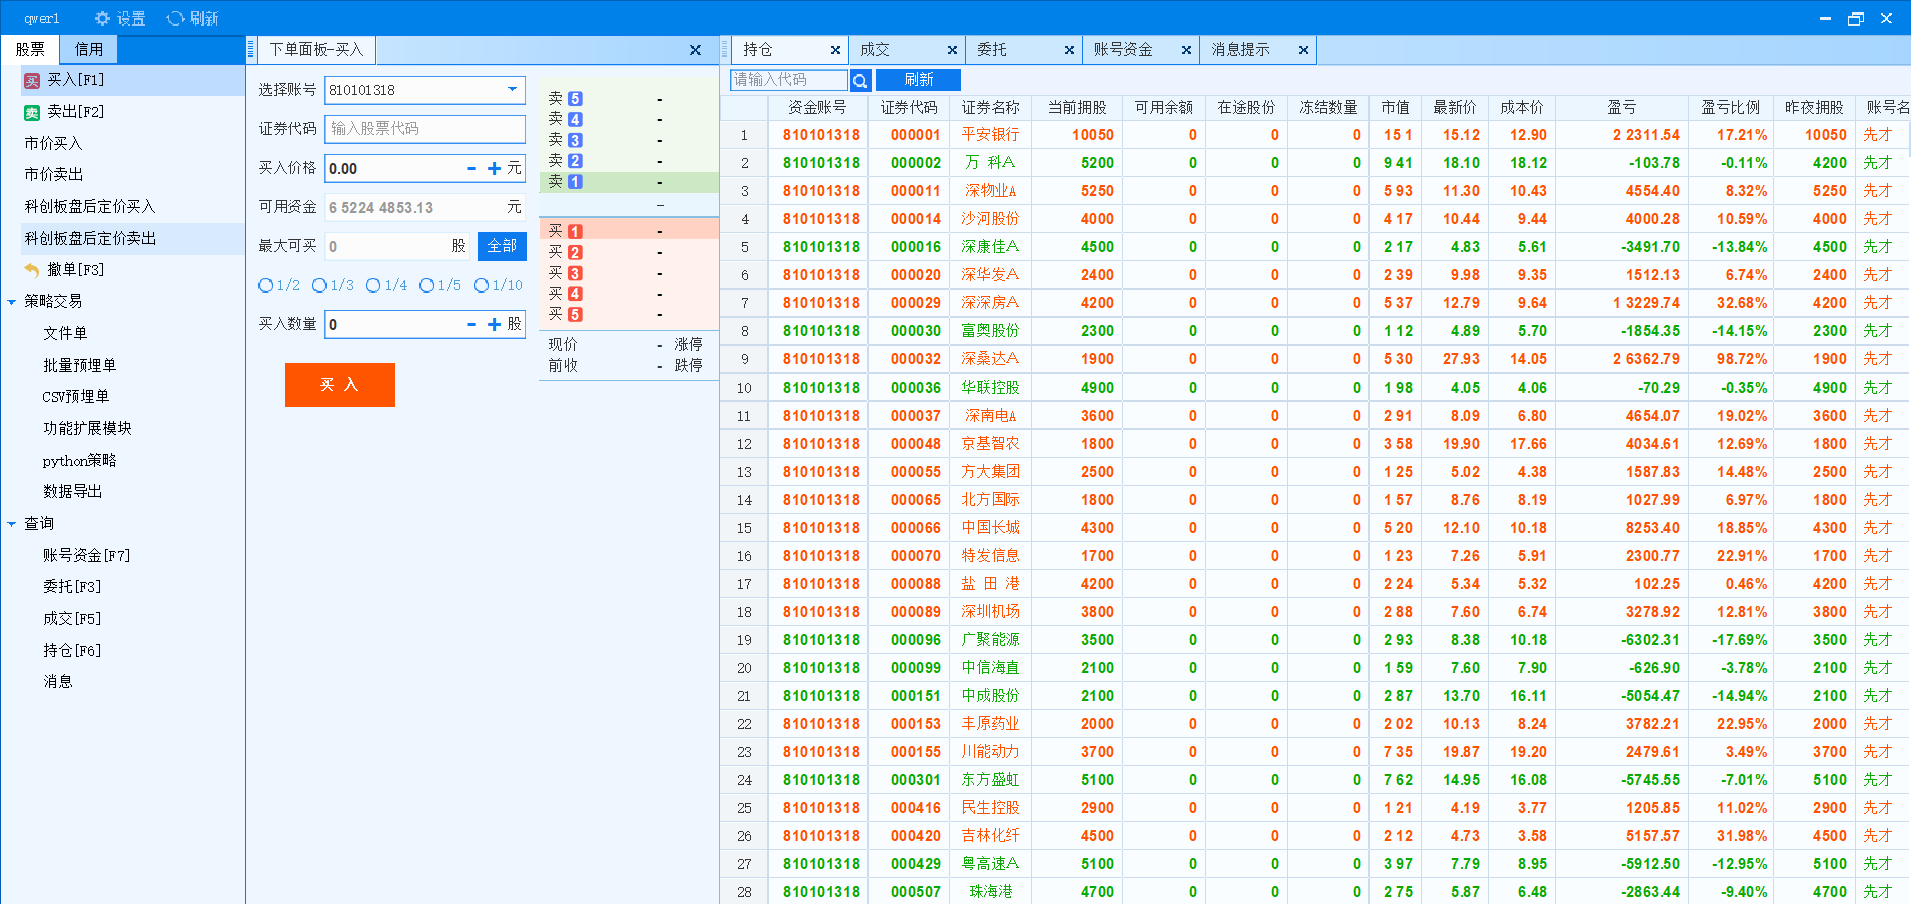The image size is (1911, 904).
Task: Collapse the 策略交易 tree section
Action: coord(11,302)
